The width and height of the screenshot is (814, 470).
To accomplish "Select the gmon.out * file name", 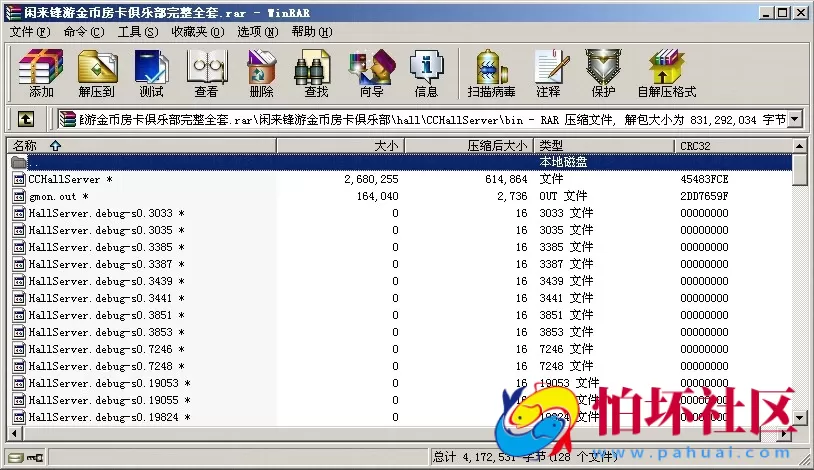I will pos(59,197).
